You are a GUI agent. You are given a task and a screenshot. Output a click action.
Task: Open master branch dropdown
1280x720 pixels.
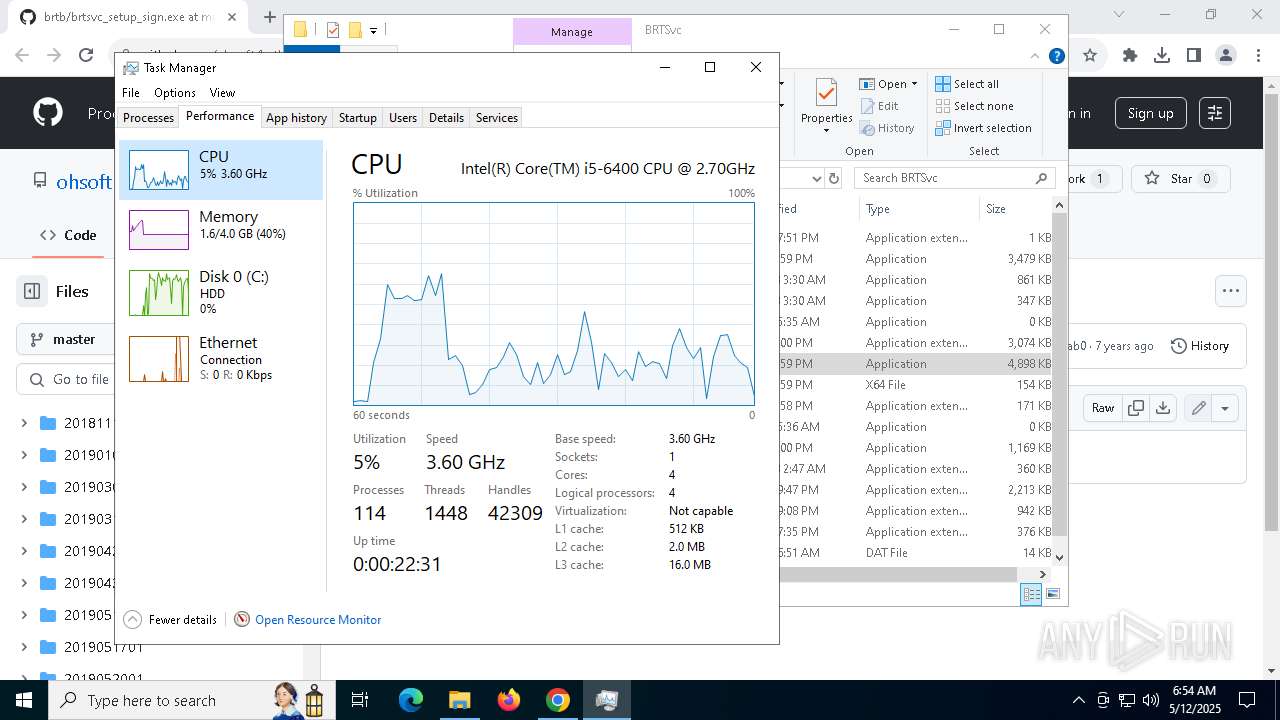click(64, 339)
